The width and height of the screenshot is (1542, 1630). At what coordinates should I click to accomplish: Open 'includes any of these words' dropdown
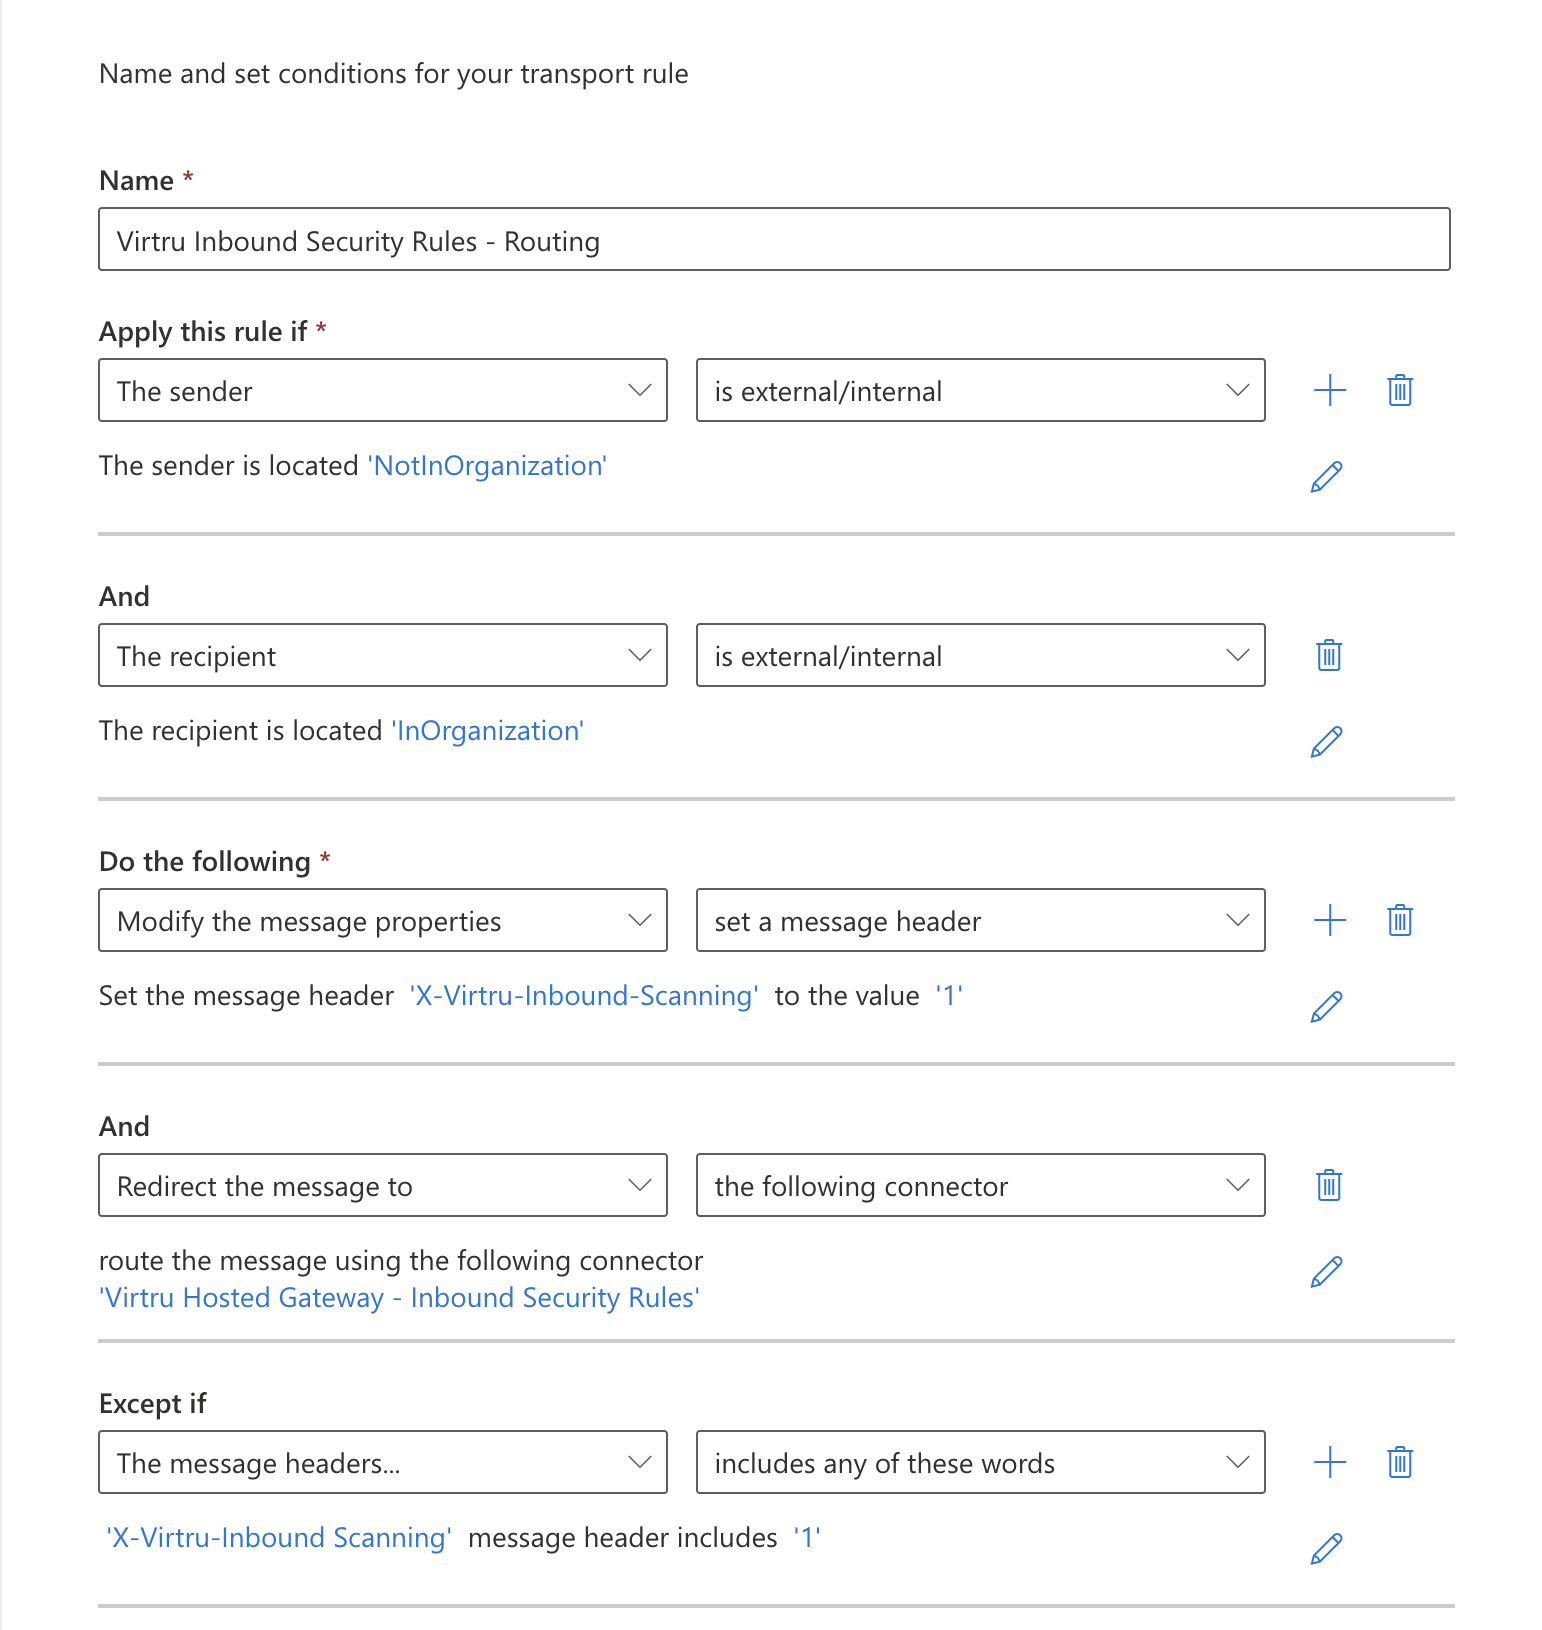(981, 1462)
